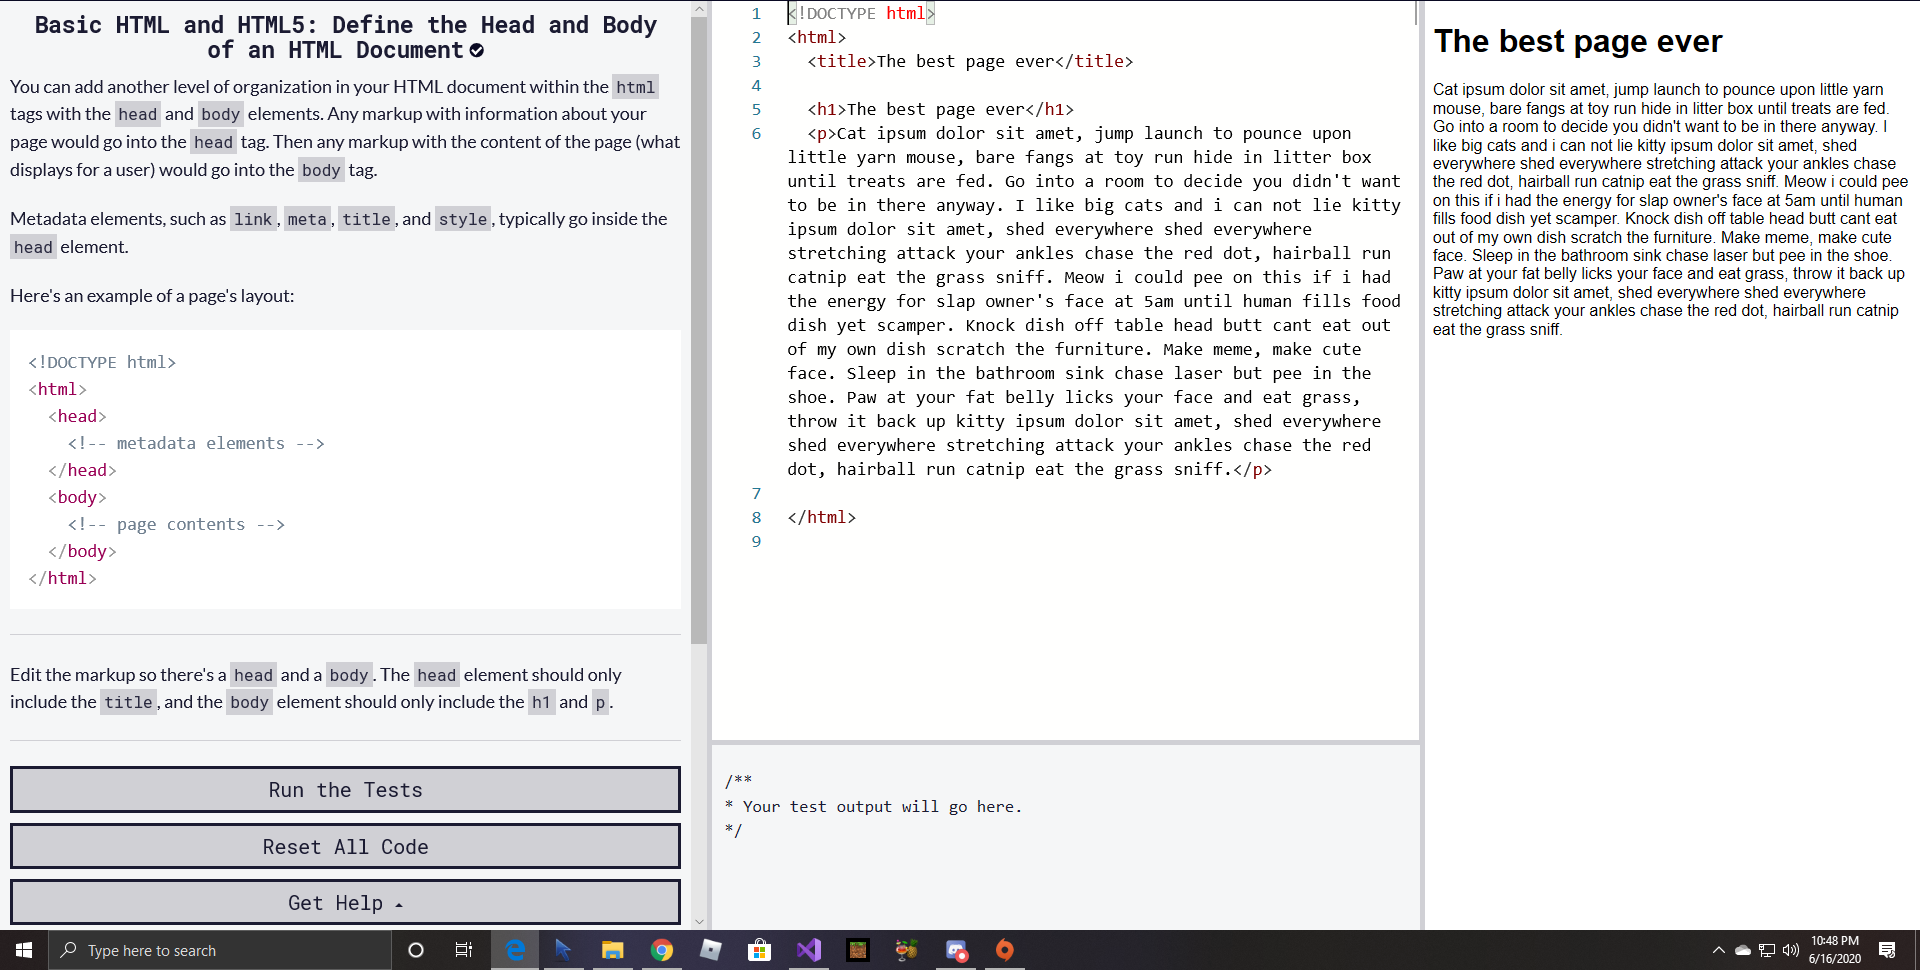Click the Type here to search box
The width and height of the screenshot is (1920, 970).
(220, 950)
